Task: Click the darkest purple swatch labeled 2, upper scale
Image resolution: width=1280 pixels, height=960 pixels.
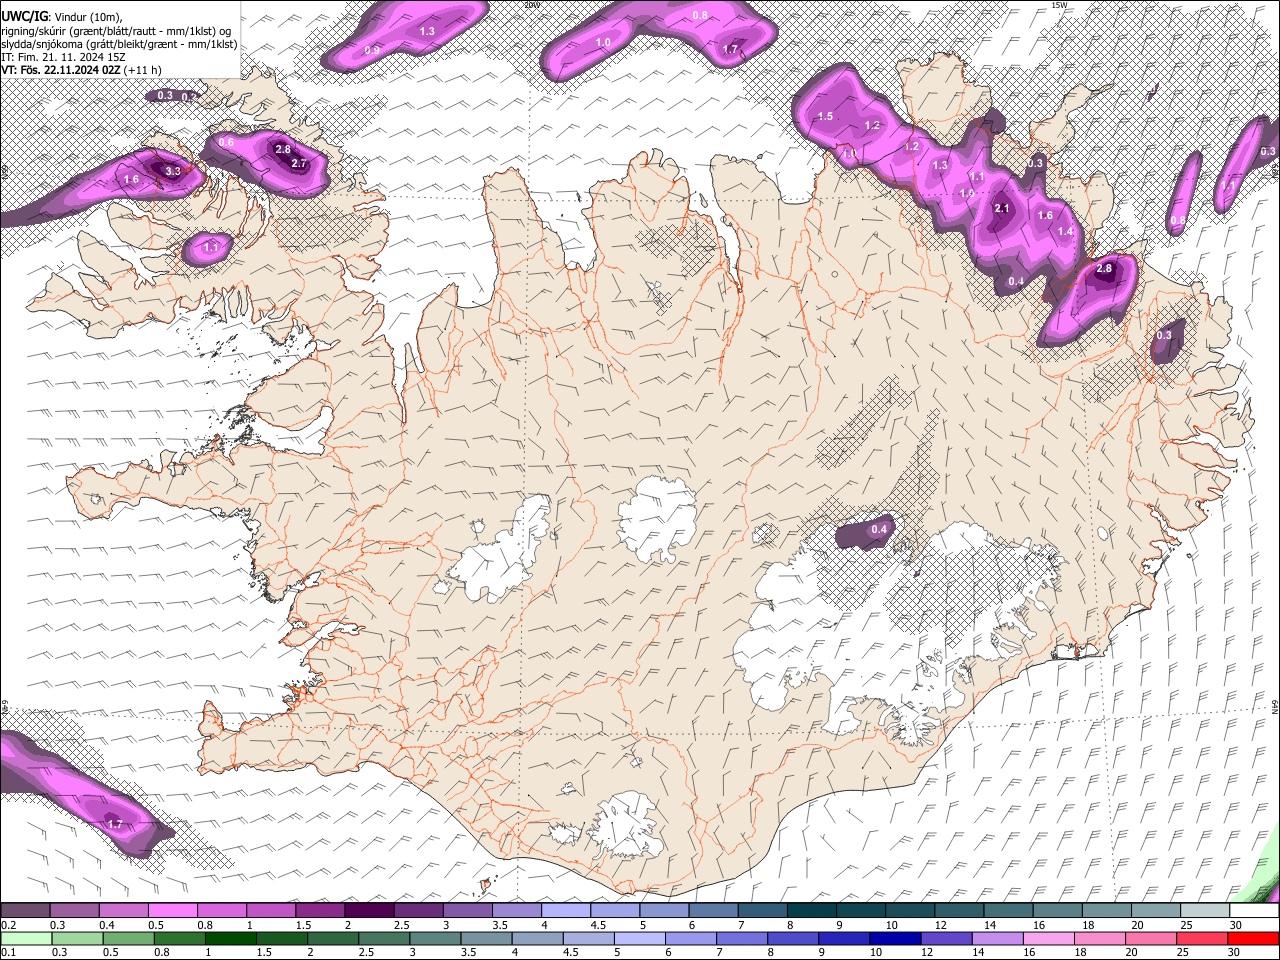Action: 369,911
